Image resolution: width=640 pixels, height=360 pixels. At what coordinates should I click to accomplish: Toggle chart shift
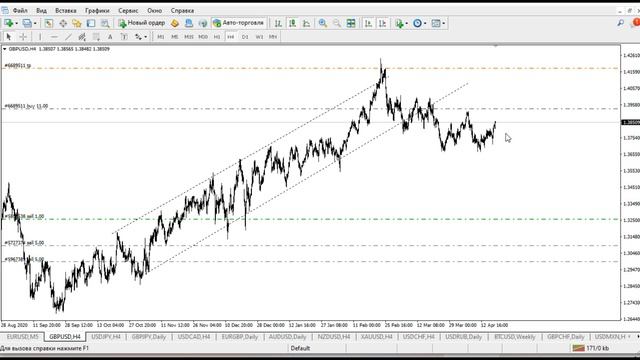click(382, 23)
